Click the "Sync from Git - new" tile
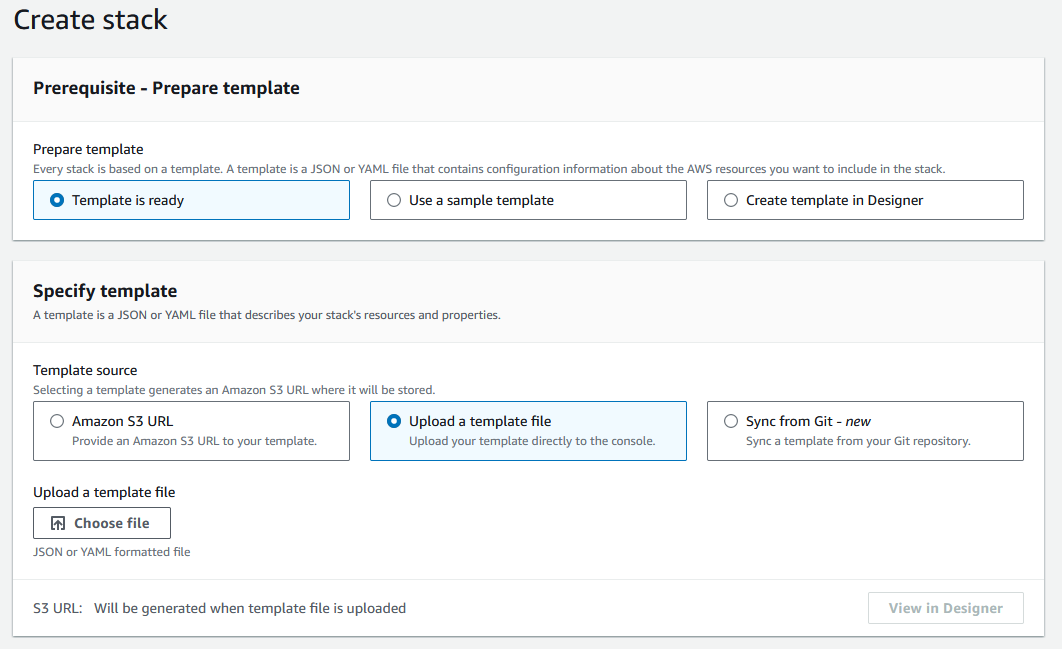This screenshot has width=1062, height=649. (x=865, y=429)
